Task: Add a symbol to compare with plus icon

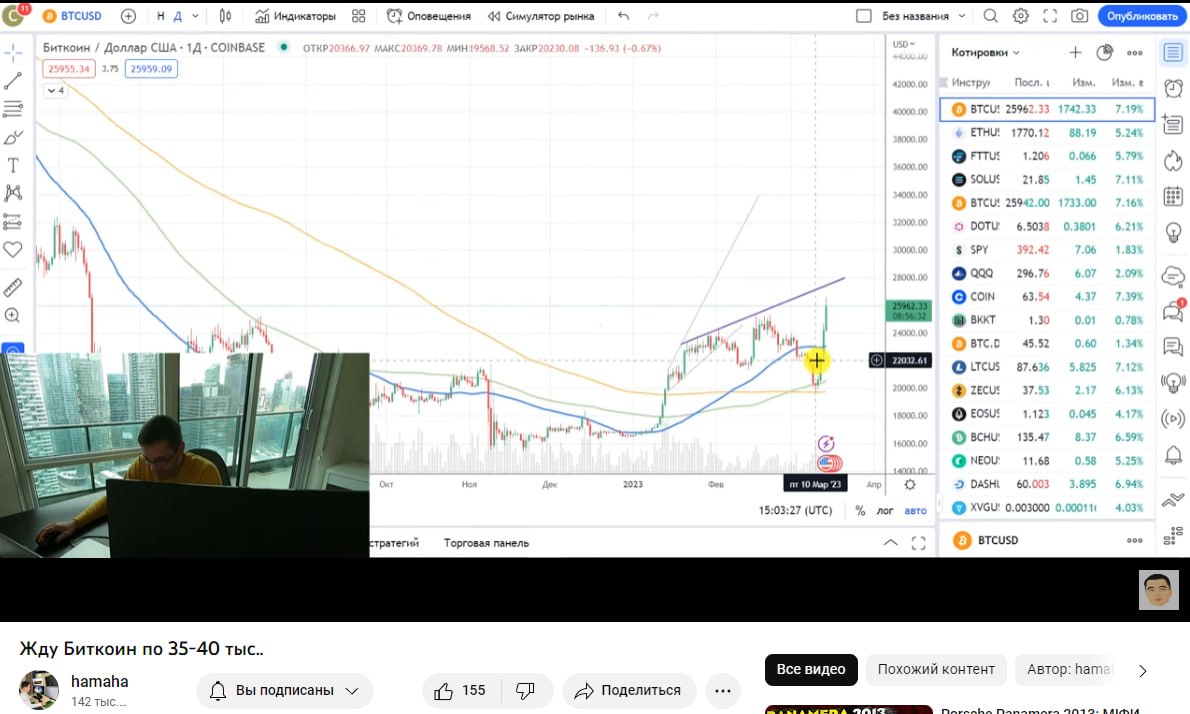Action: pos(128,16)
